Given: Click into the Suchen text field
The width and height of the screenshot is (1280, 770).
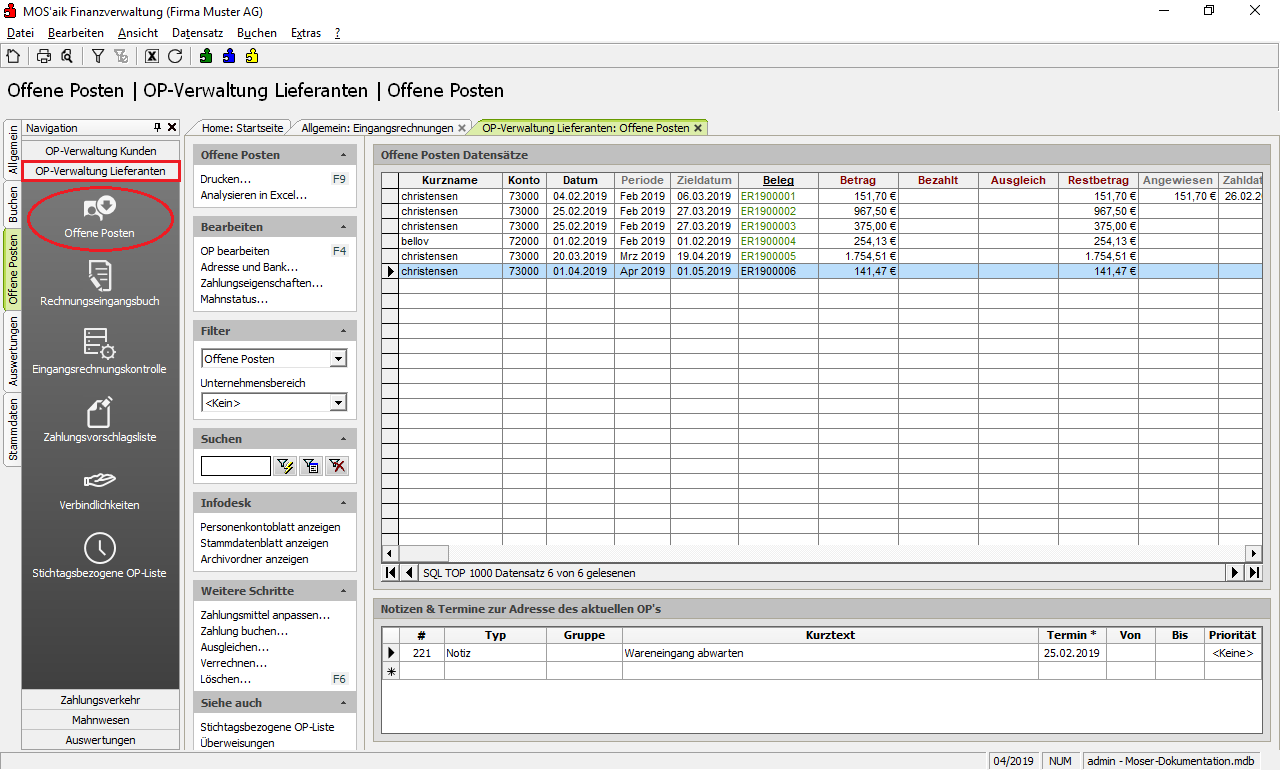Looking at the screenshot, I should pyautogui.click(x=235, y=466).
